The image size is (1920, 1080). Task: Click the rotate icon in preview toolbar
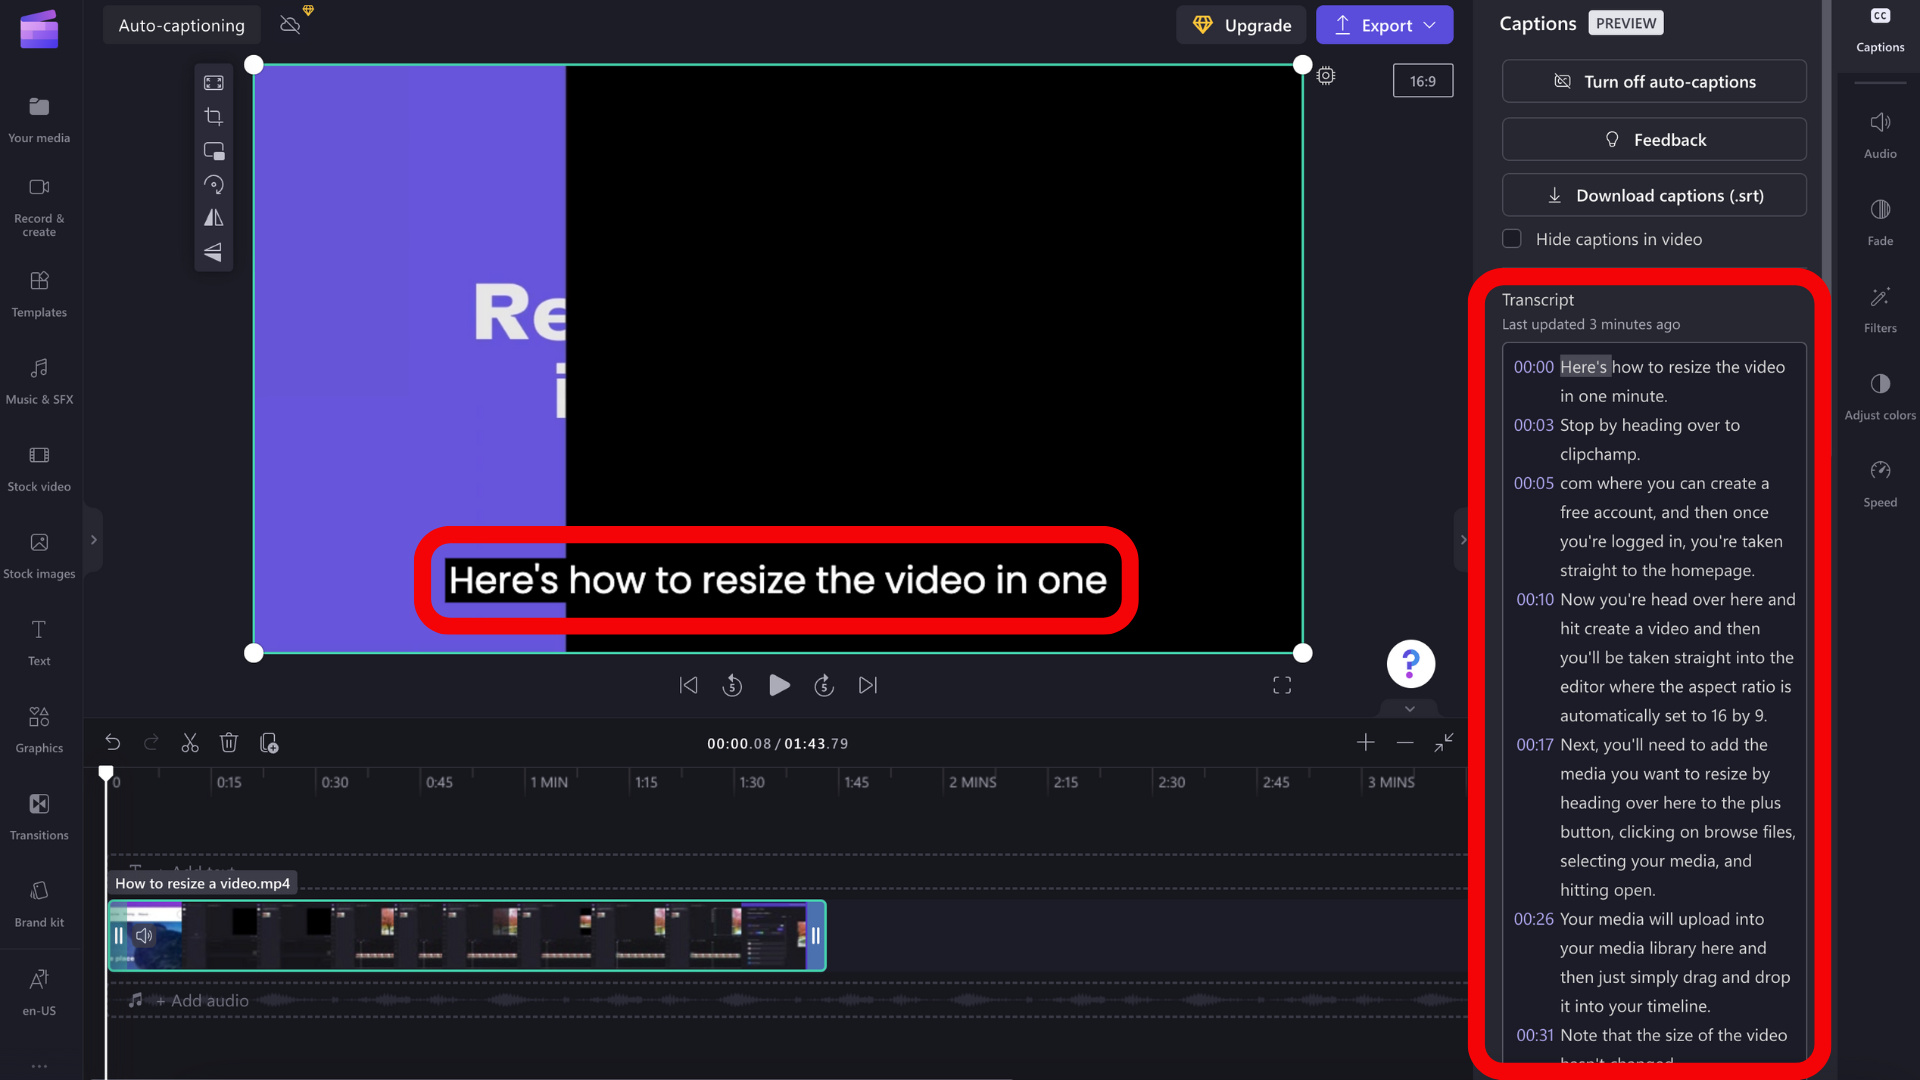(213, 184)
